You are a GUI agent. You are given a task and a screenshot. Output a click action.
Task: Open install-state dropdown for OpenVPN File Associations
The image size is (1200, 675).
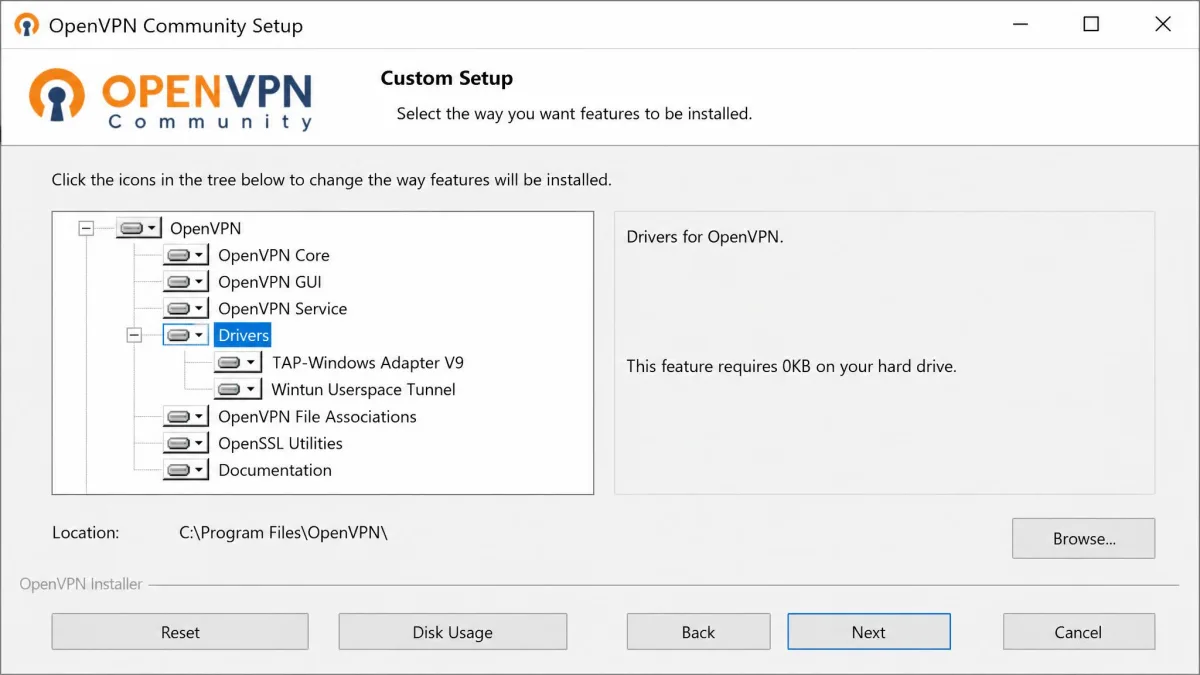point(186,416)
